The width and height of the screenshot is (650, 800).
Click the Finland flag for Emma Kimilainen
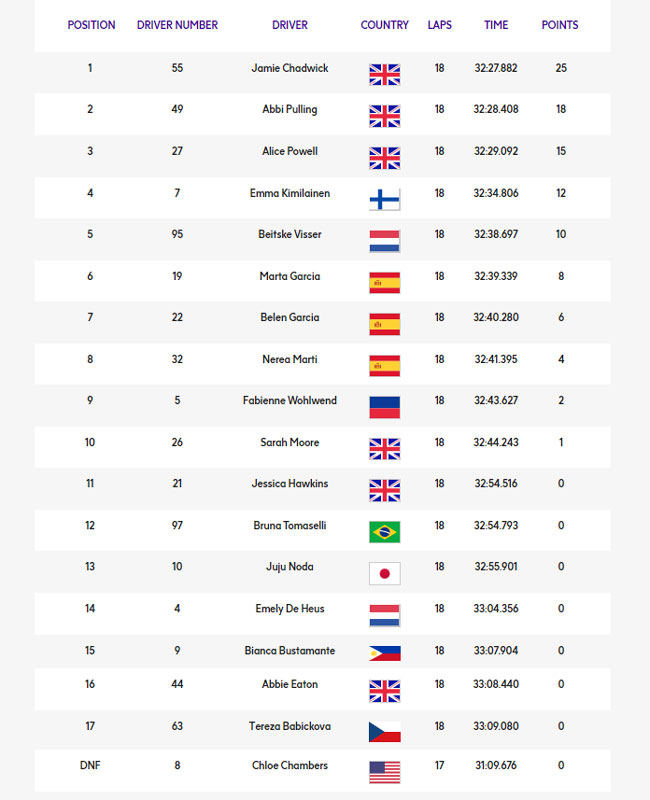point(385,199)
